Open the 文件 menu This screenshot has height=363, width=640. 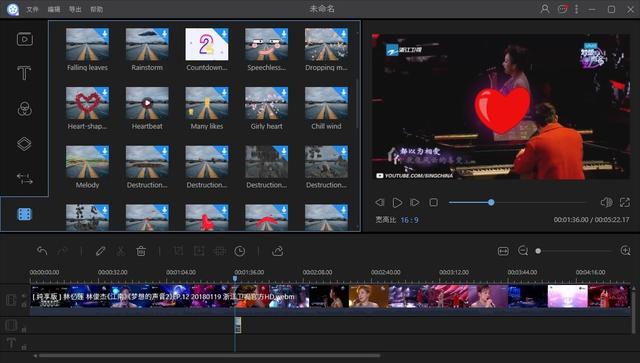point(32,9)
